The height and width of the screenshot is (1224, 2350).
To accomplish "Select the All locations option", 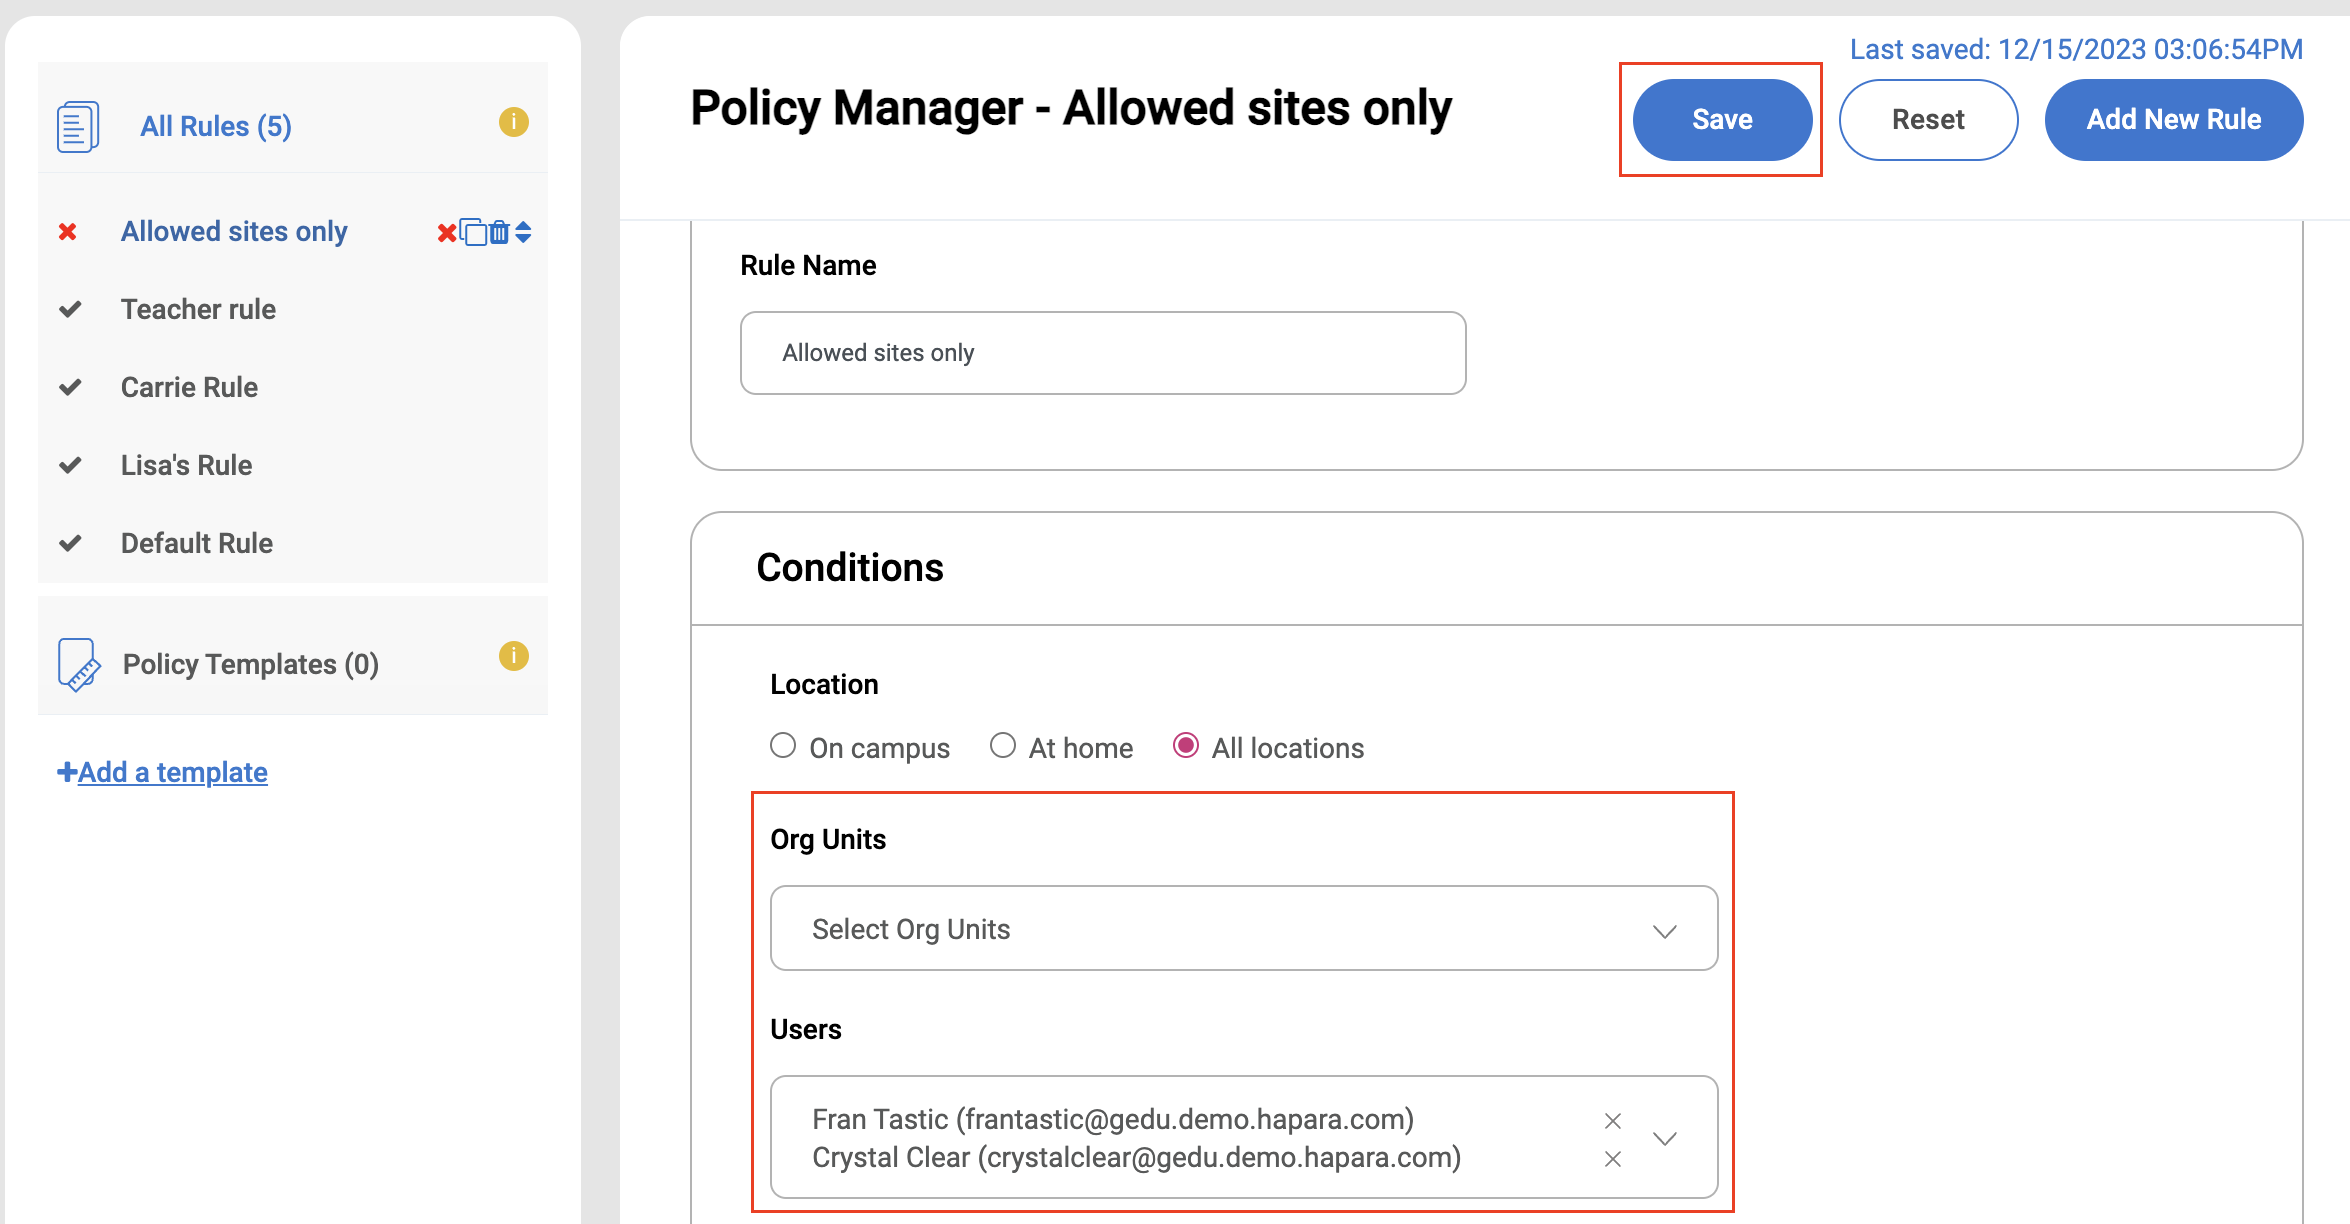I will (1186, 746).
